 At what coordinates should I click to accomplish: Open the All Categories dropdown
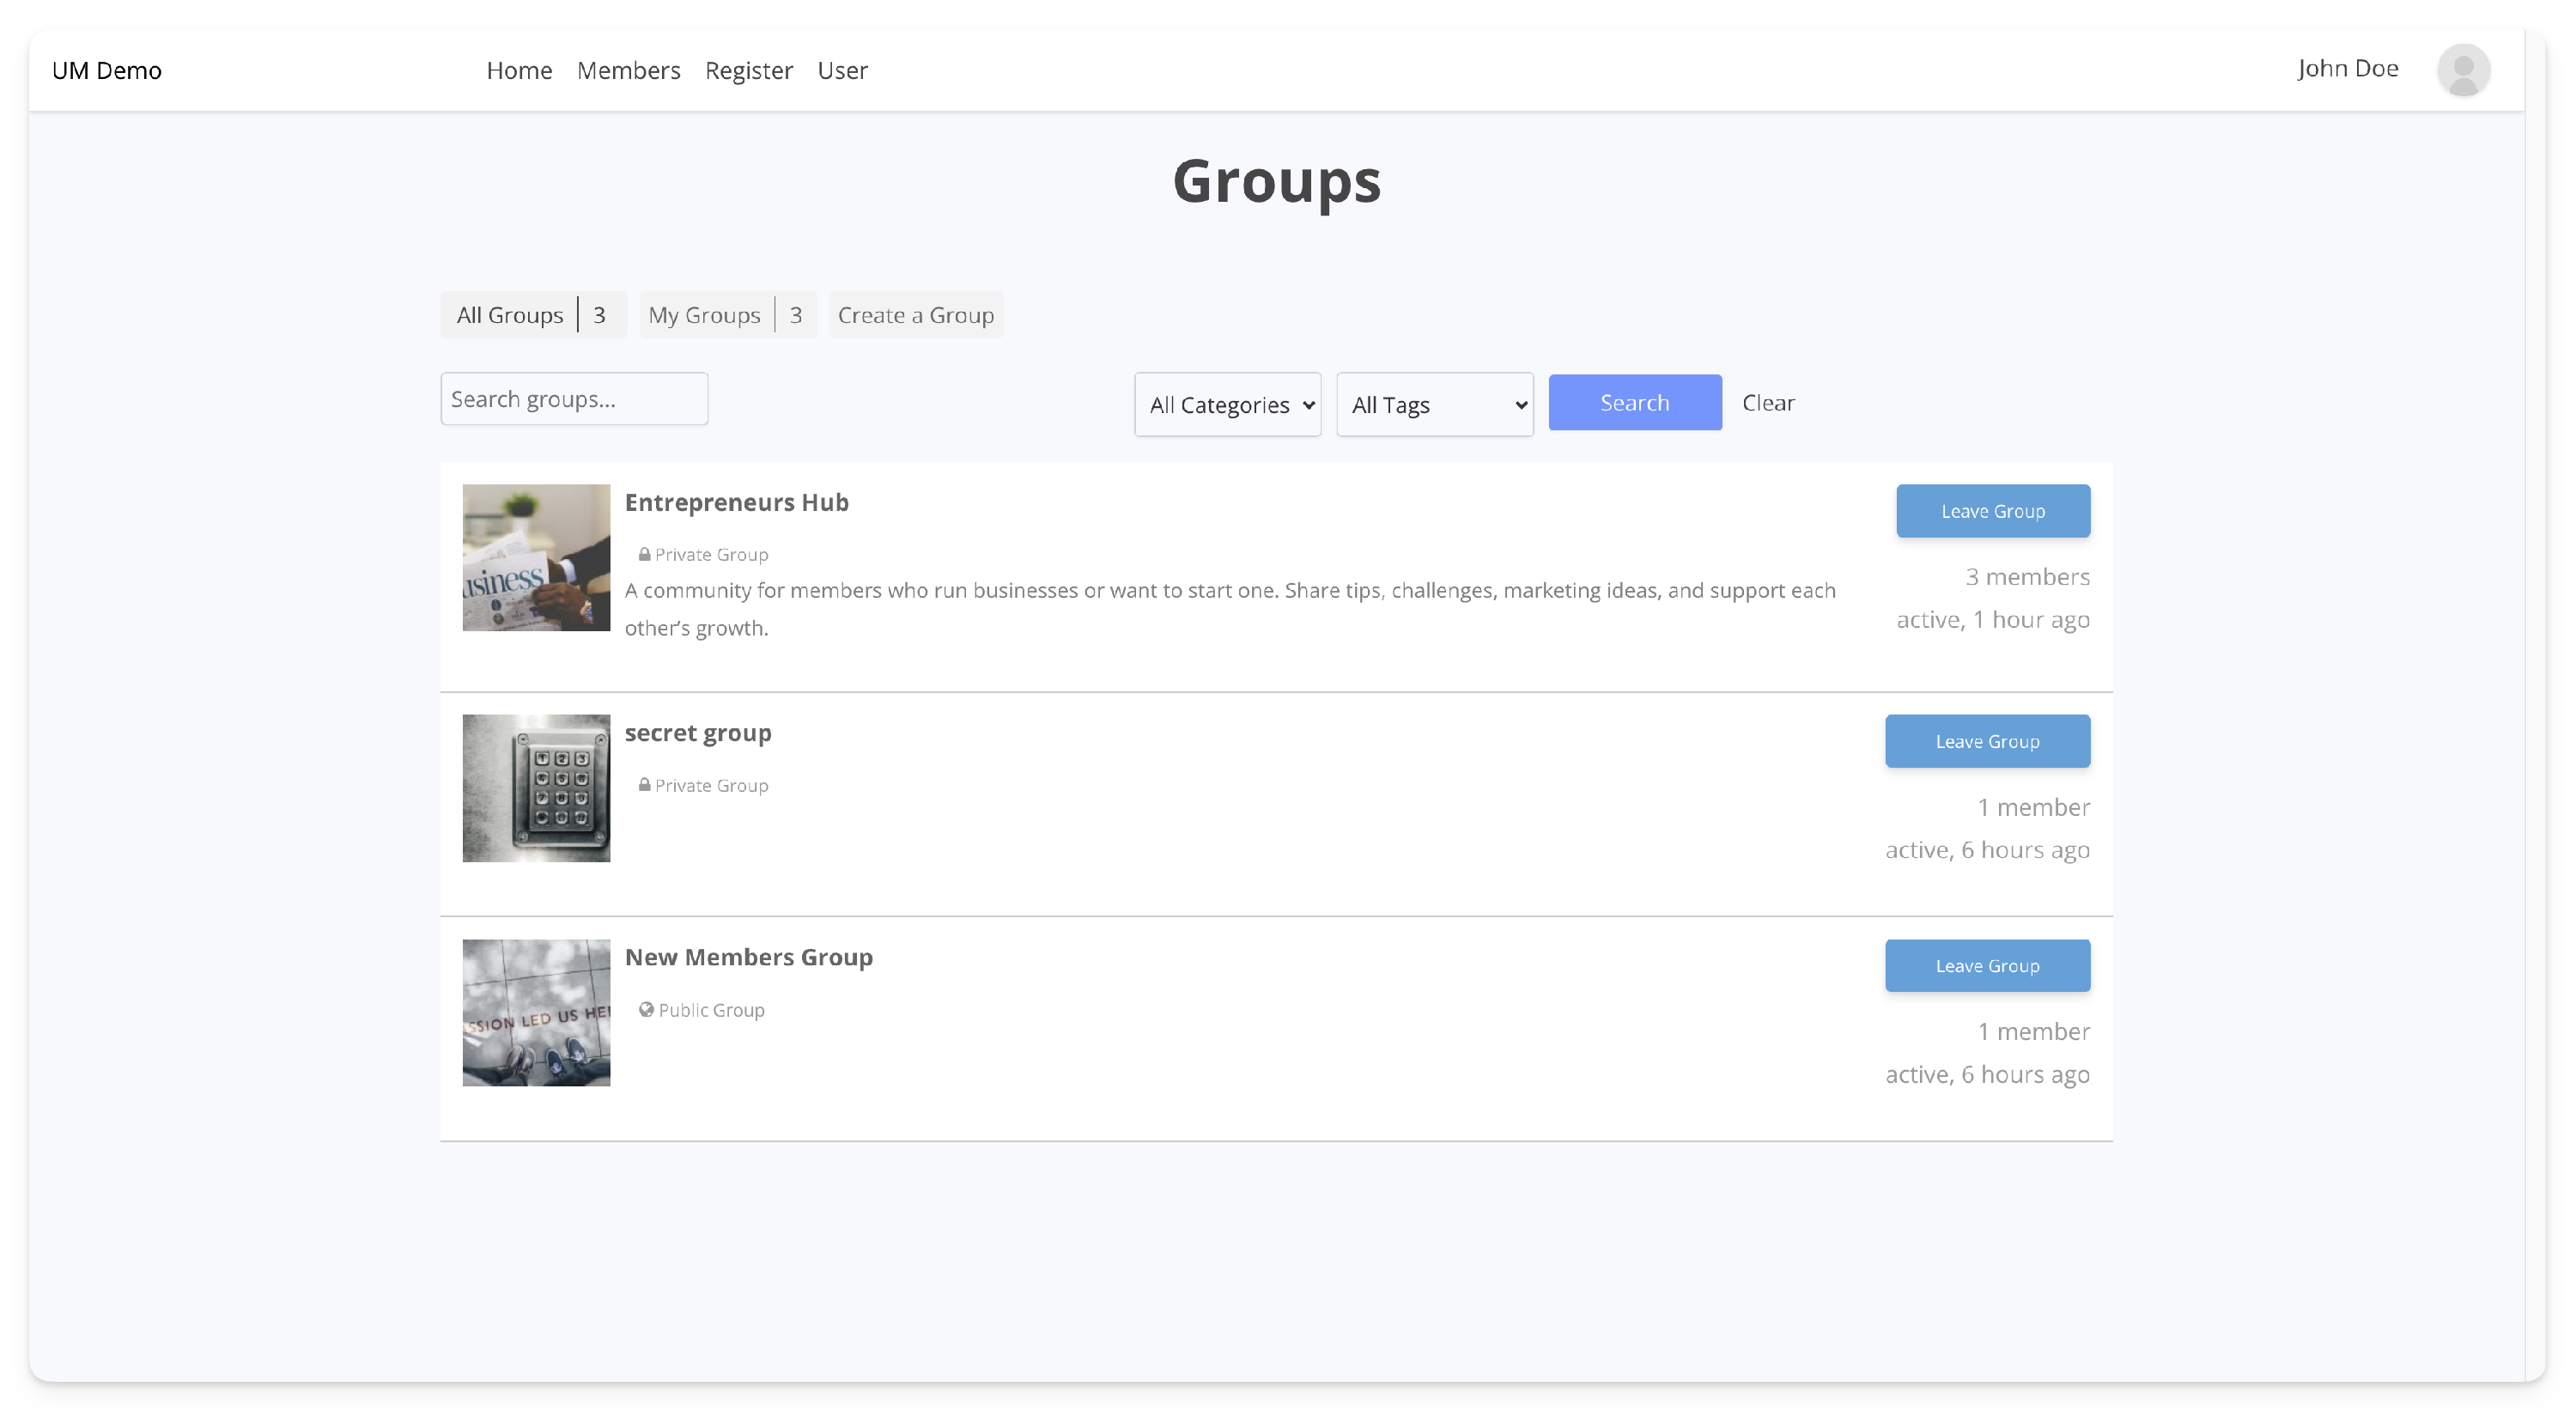tap(1227, 404)
